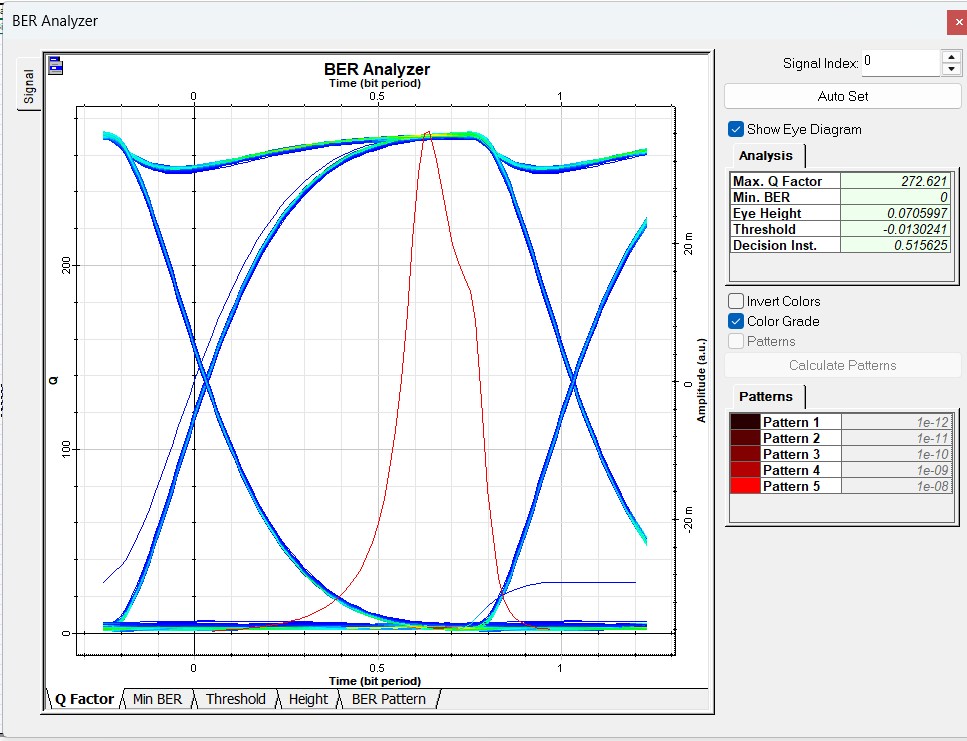
Task: Switch to the Q Factor tab
Action: tap(84, 699)
